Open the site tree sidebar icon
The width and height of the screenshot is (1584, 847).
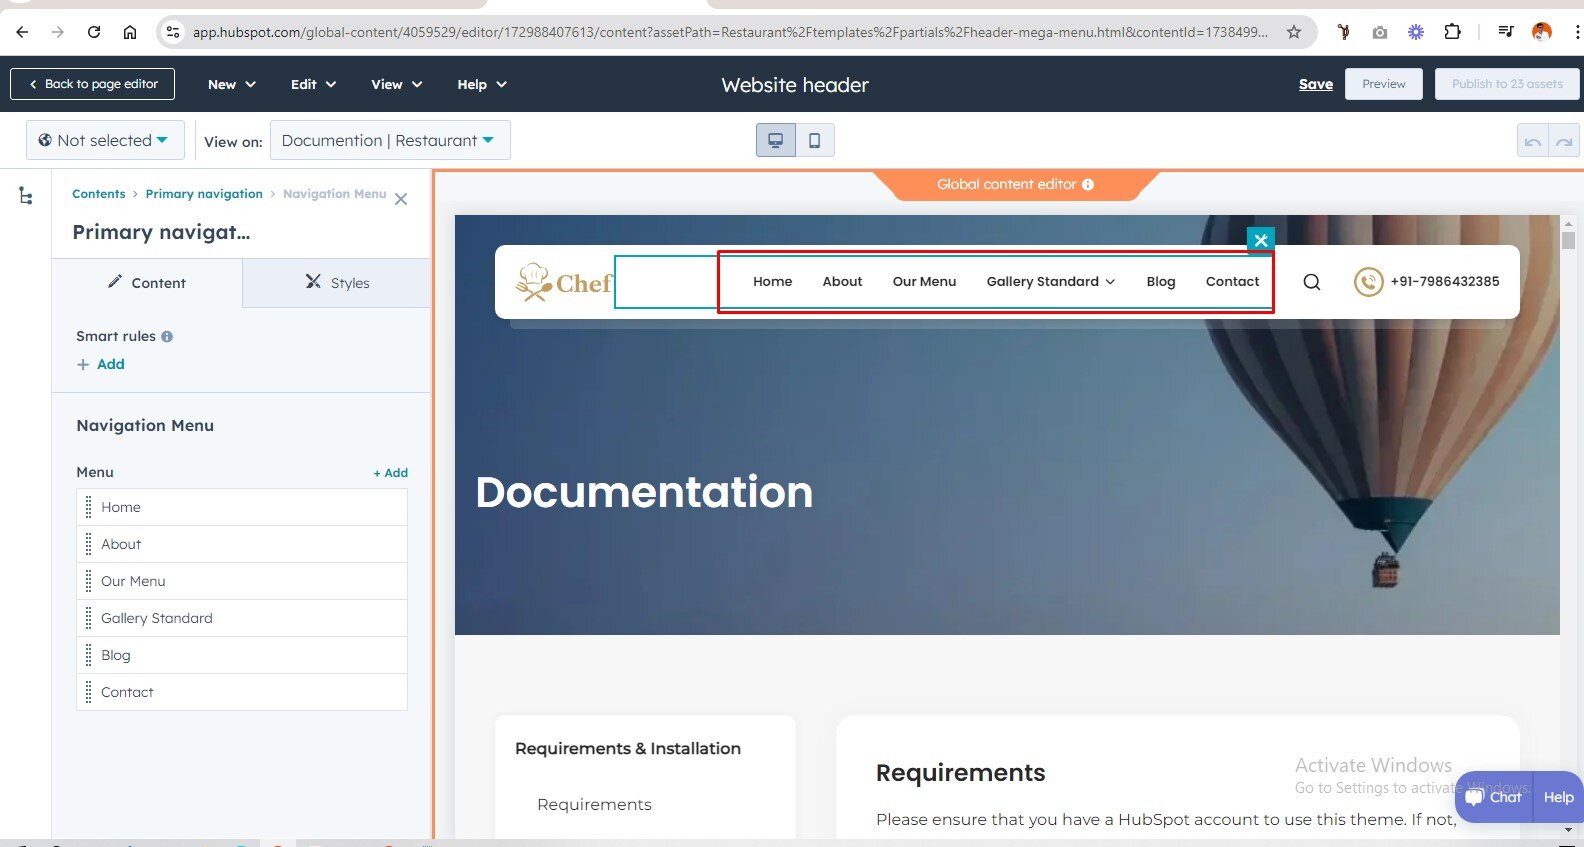point(26,196)
